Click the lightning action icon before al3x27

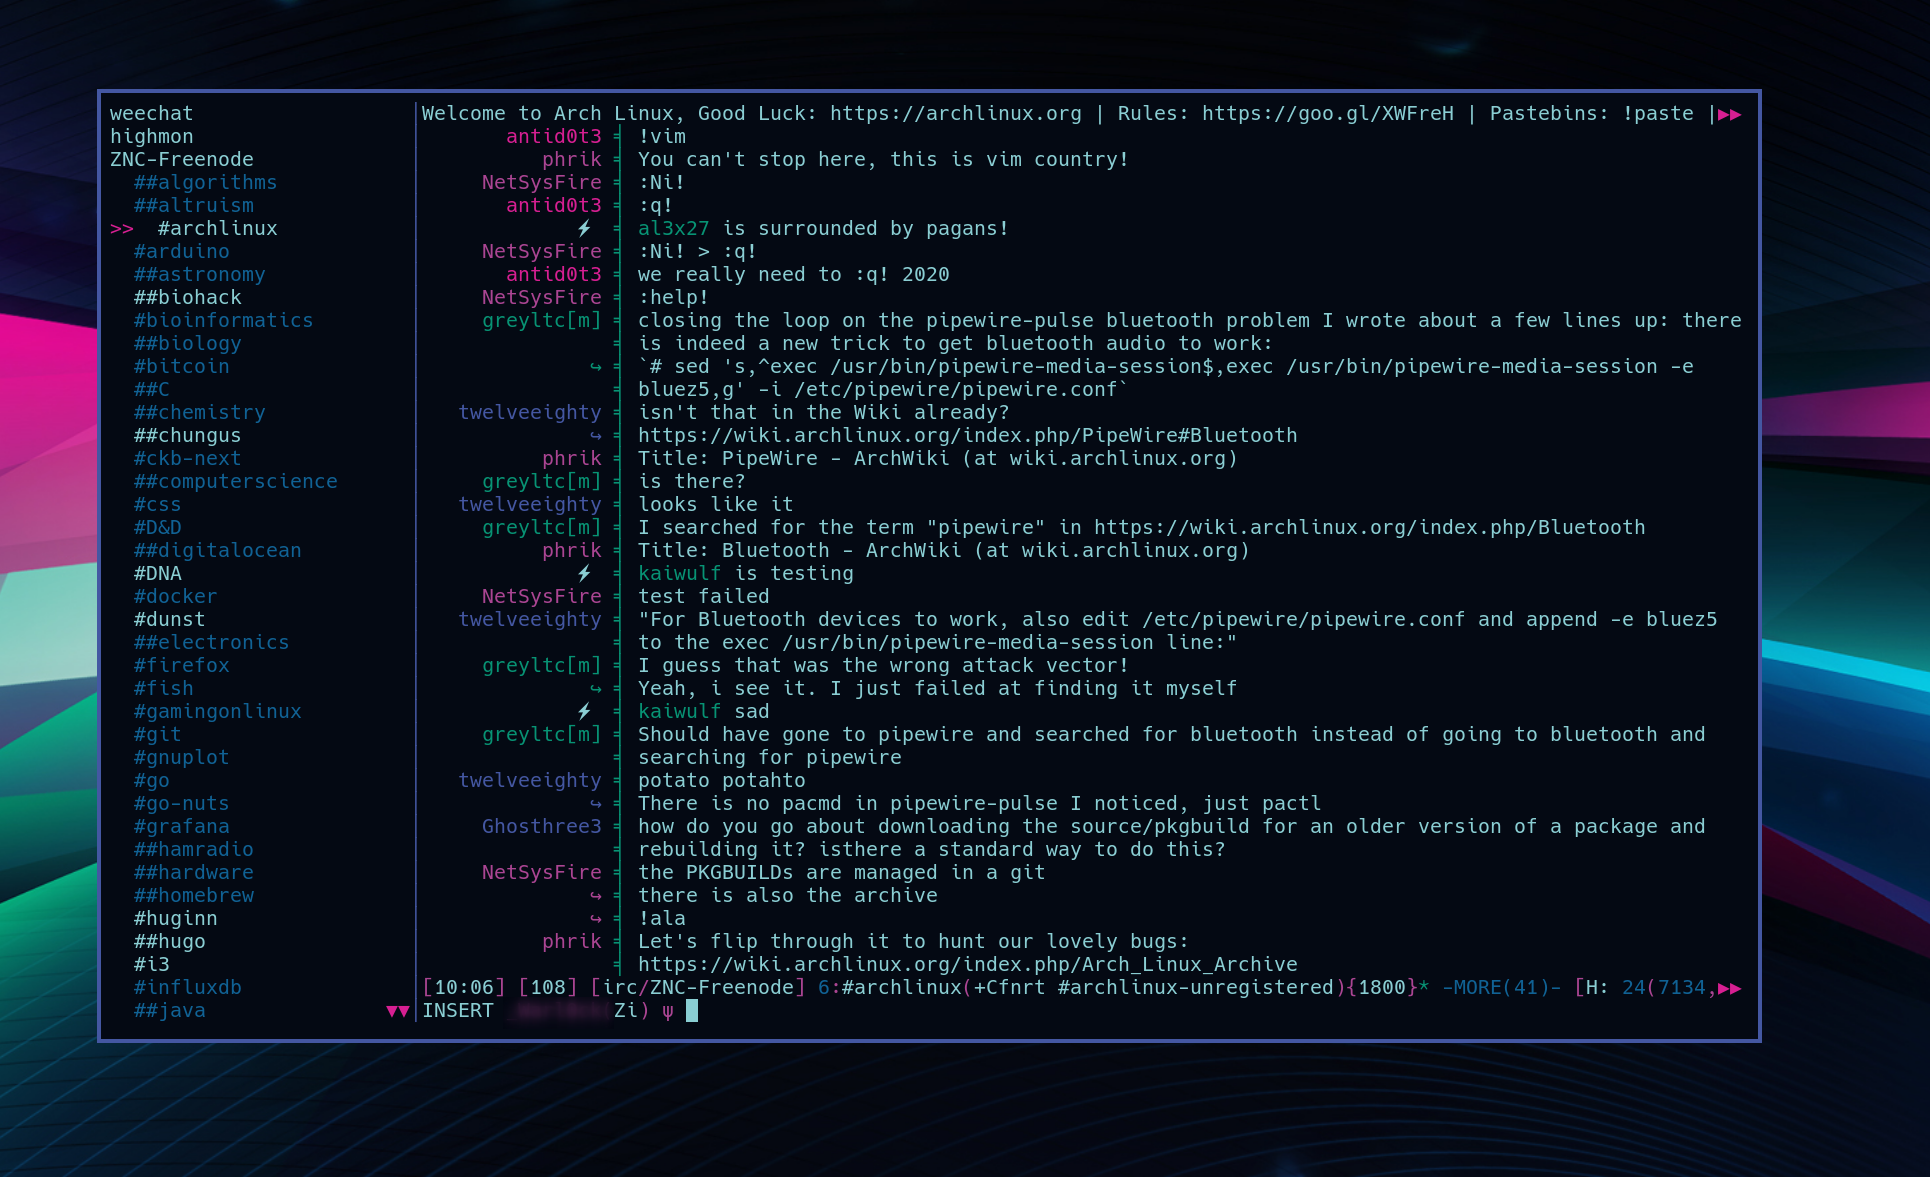(x=585, y=229)
